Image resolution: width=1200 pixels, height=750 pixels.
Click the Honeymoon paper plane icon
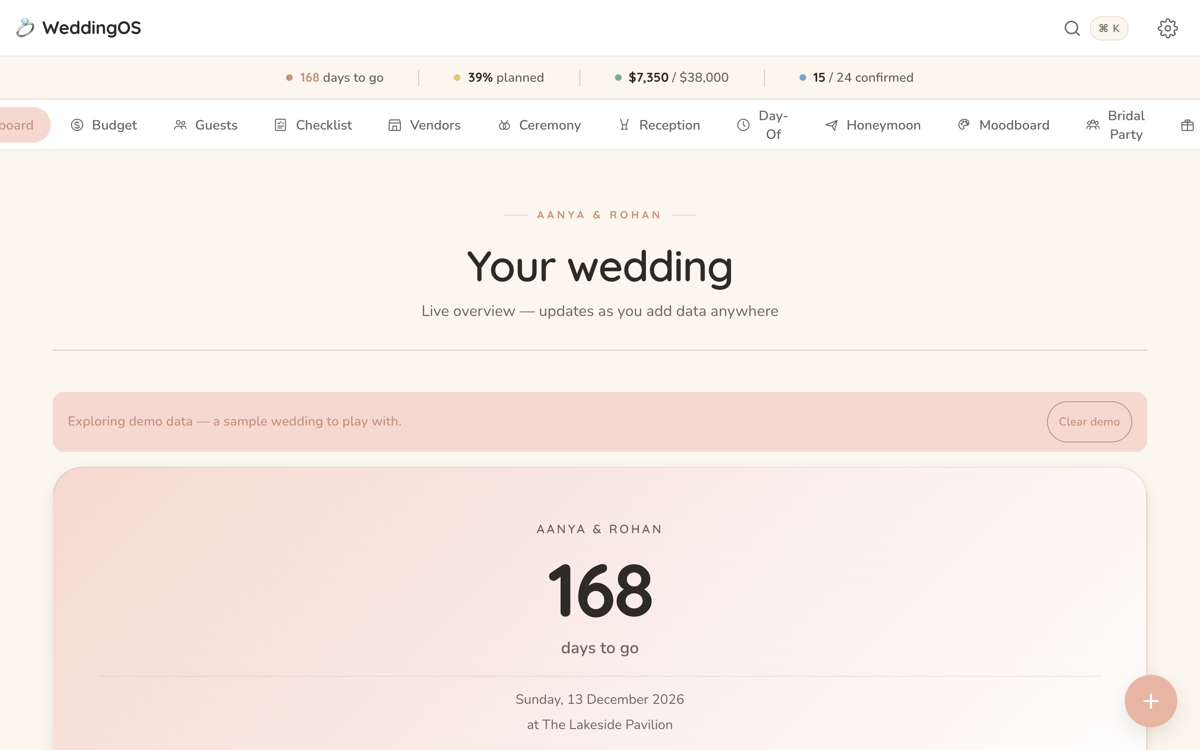(831, 125)
